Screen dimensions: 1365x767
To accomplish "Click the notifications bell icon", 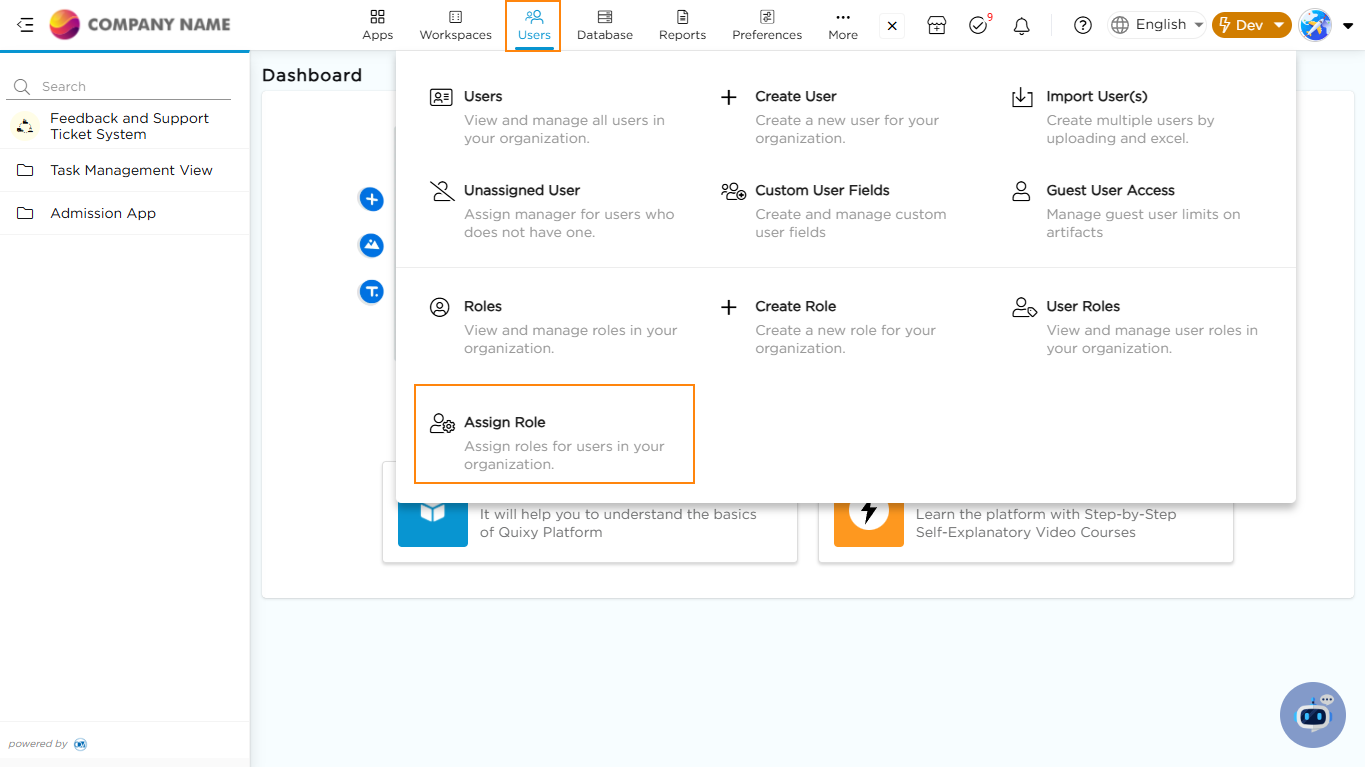I will [x=1021, y=26].
